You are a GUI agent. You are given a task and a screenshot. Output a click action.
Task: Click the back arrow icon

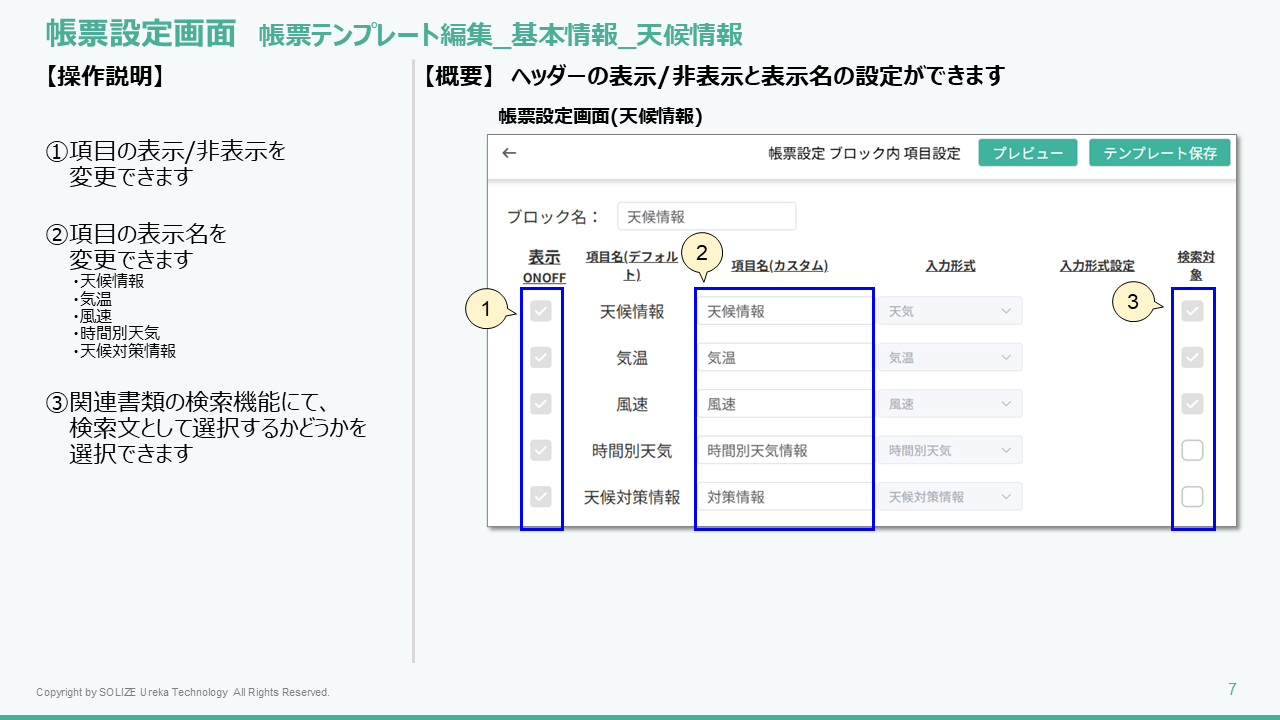pyautogui.click(x=509, y=153)
